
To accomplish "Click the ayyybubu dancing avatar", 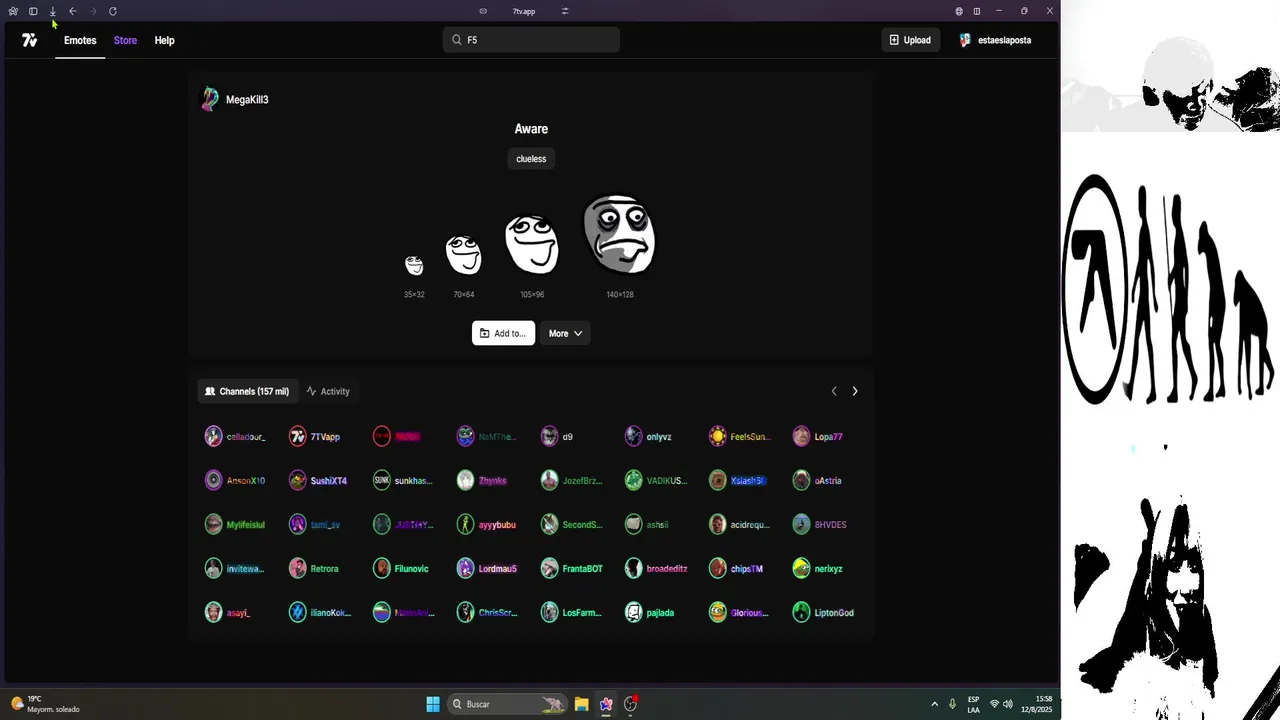I will tap(465, 524).
